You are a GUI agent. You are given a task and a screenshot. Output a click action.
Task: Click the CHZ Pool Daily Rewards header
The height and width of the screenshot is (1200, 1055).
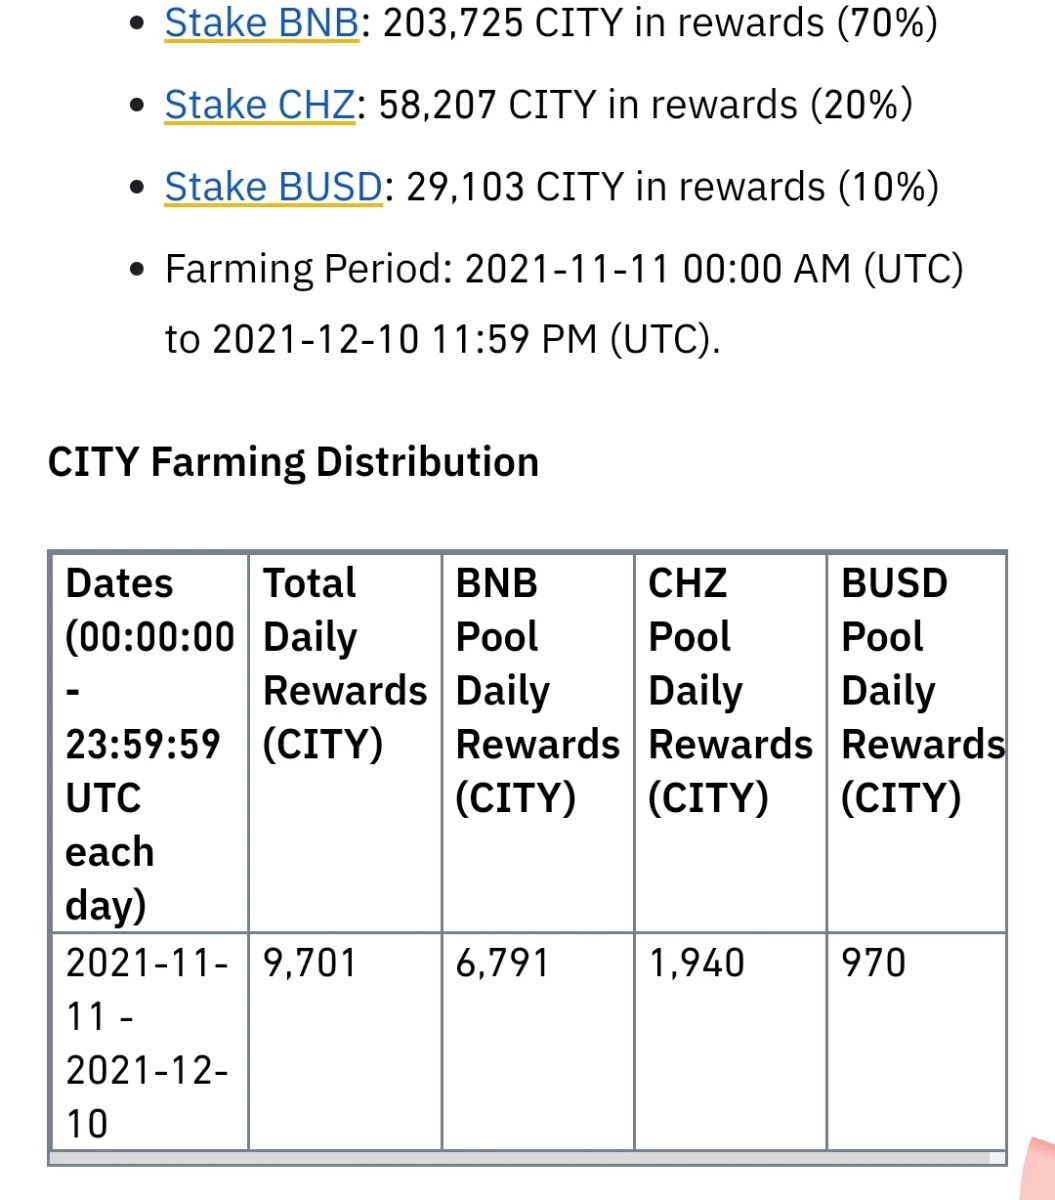coord(730,742)
